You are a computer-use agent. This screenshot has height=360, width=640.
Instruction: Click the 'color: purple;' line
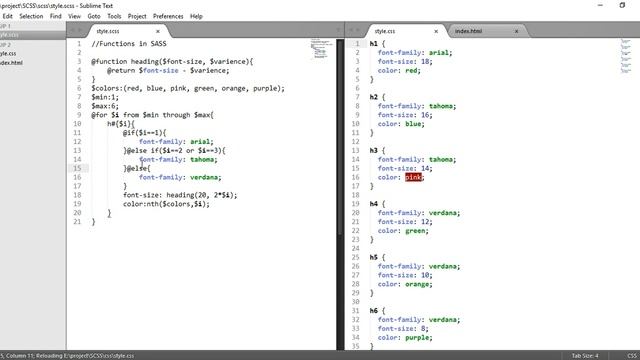(x=405, y=338)
